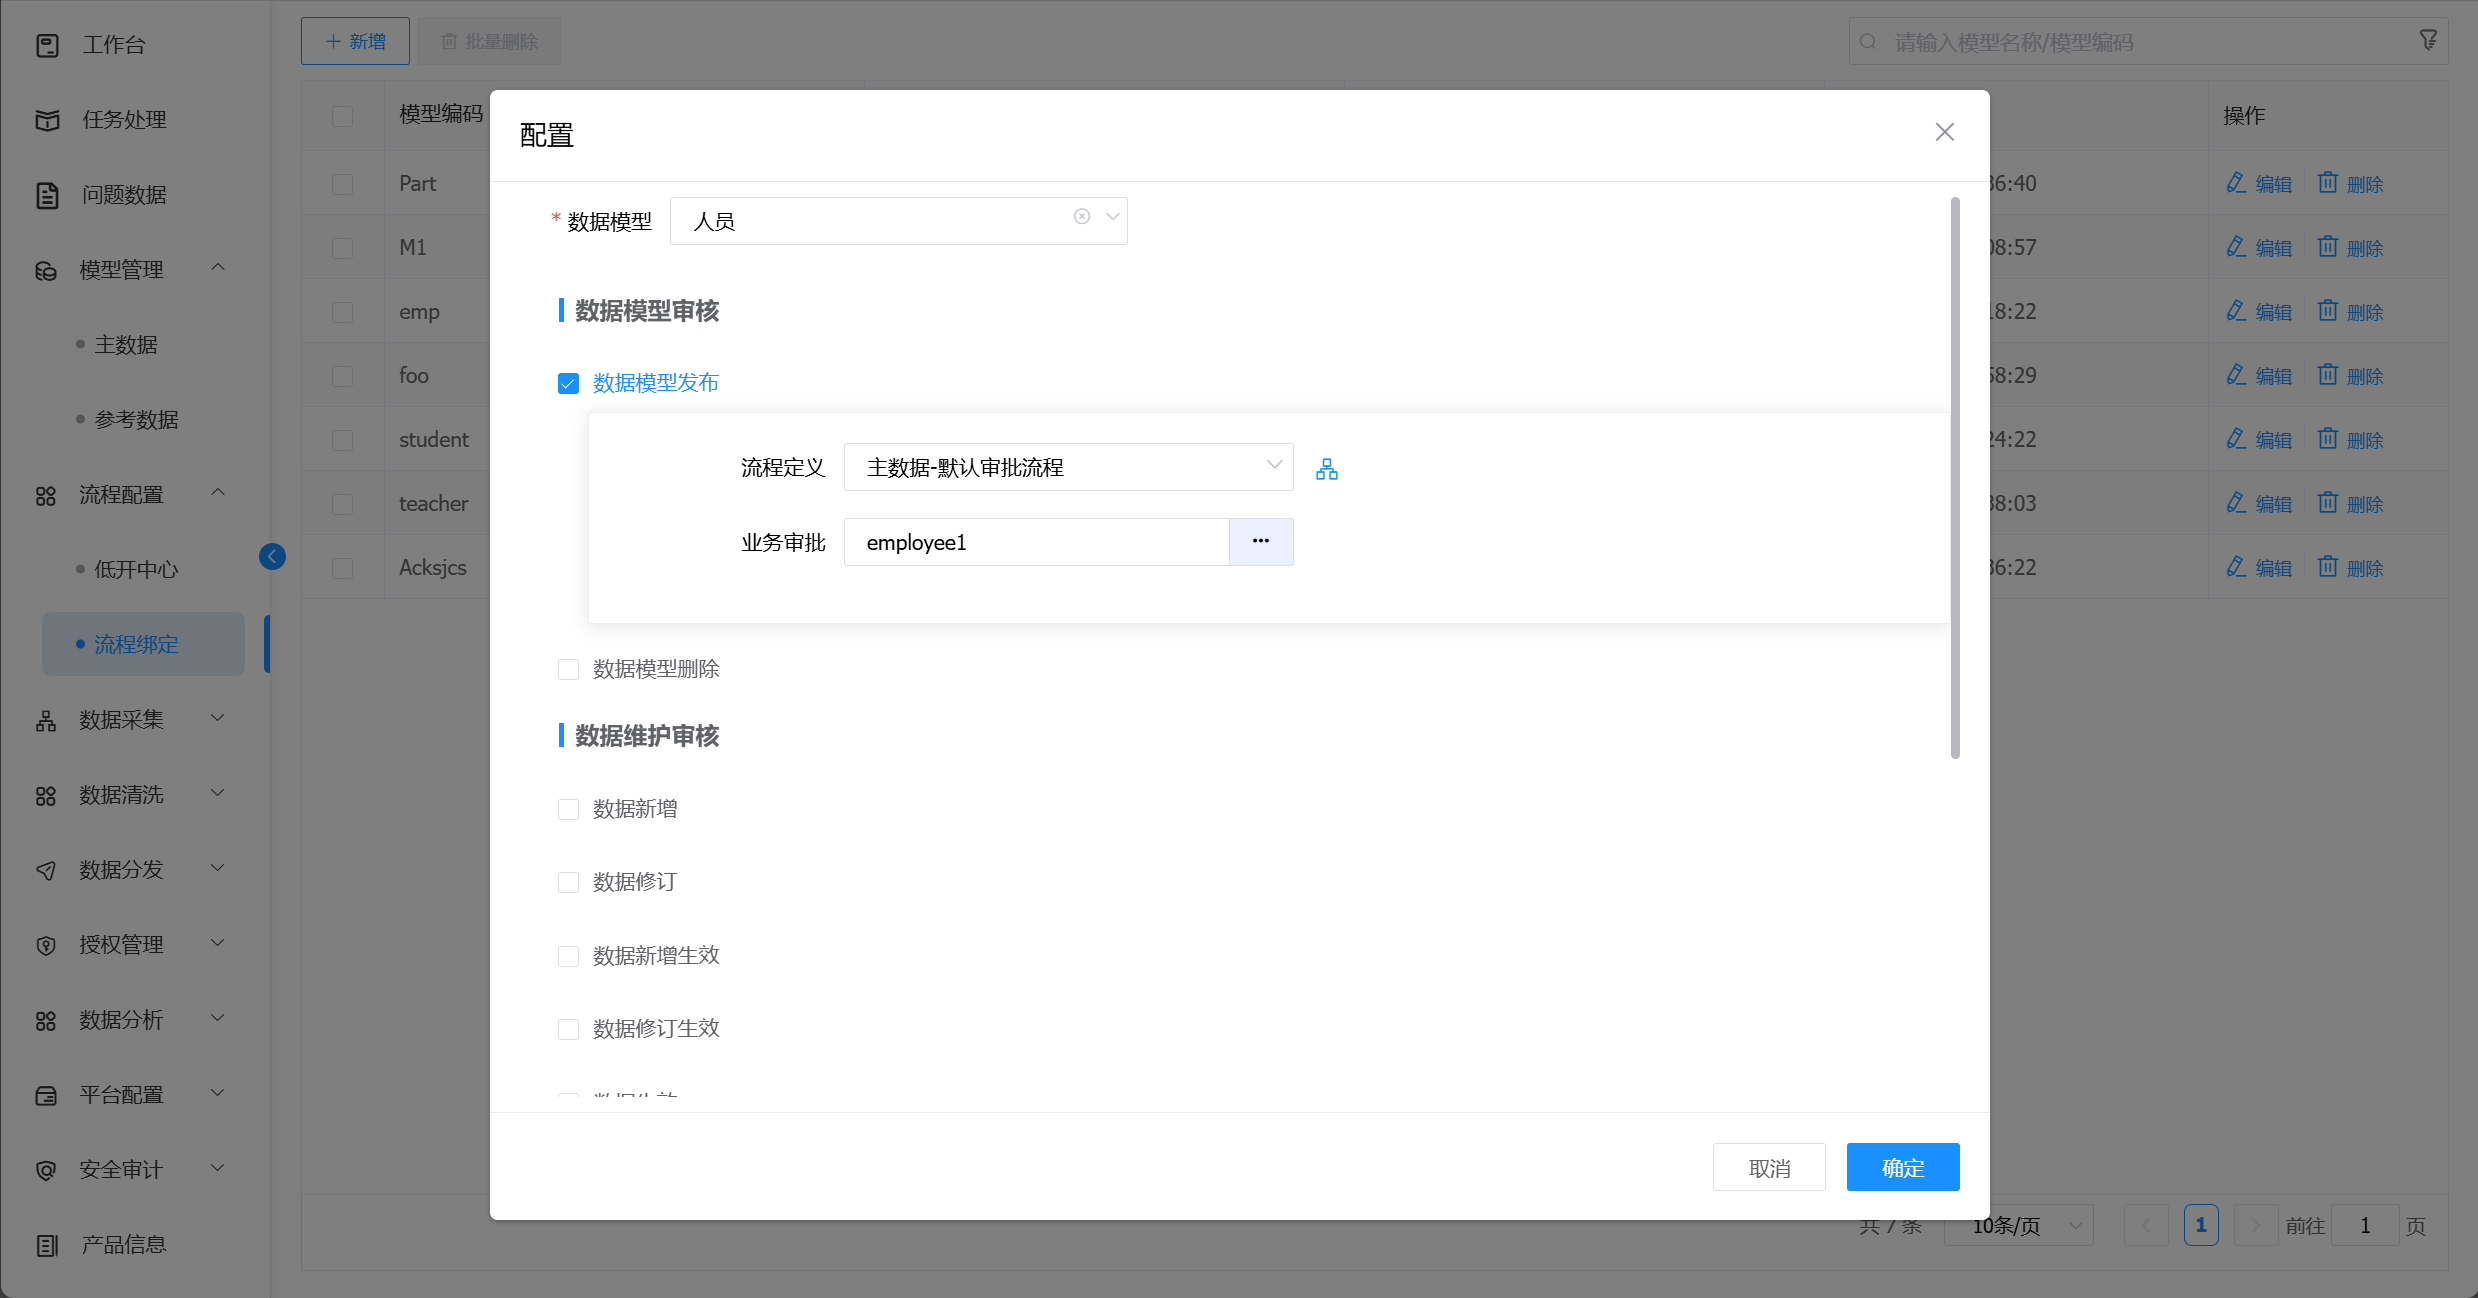The width and height of the screenshot is (2478, 1298).
Task: Click the 问题数据 document icon
Action: coord(47,195)
